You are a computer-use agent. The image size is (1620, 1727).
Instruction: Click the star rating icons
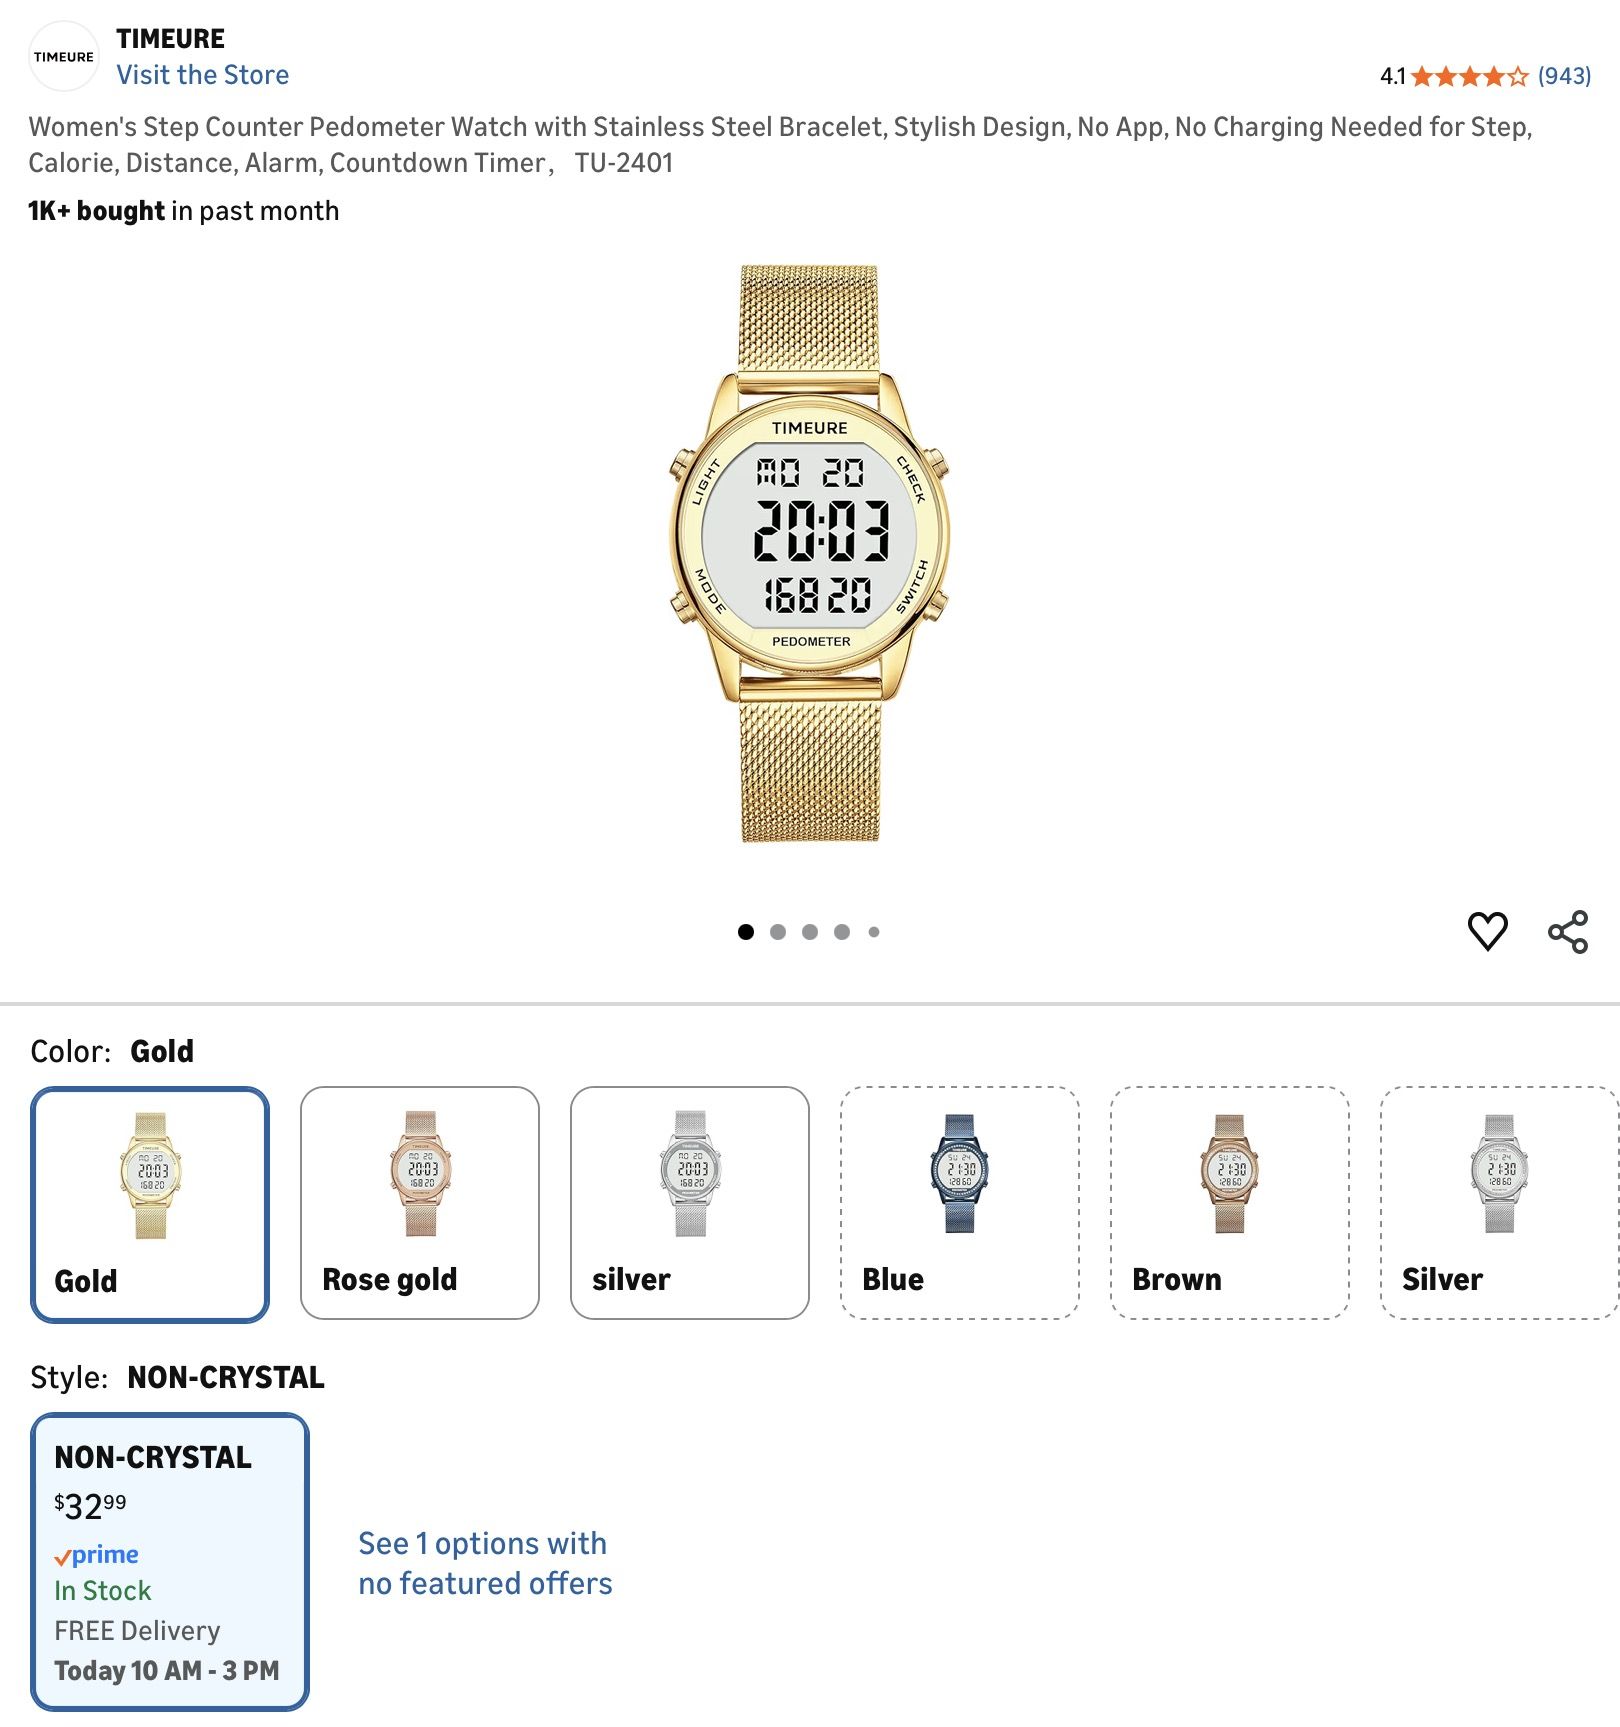(x=1469, y=76)
